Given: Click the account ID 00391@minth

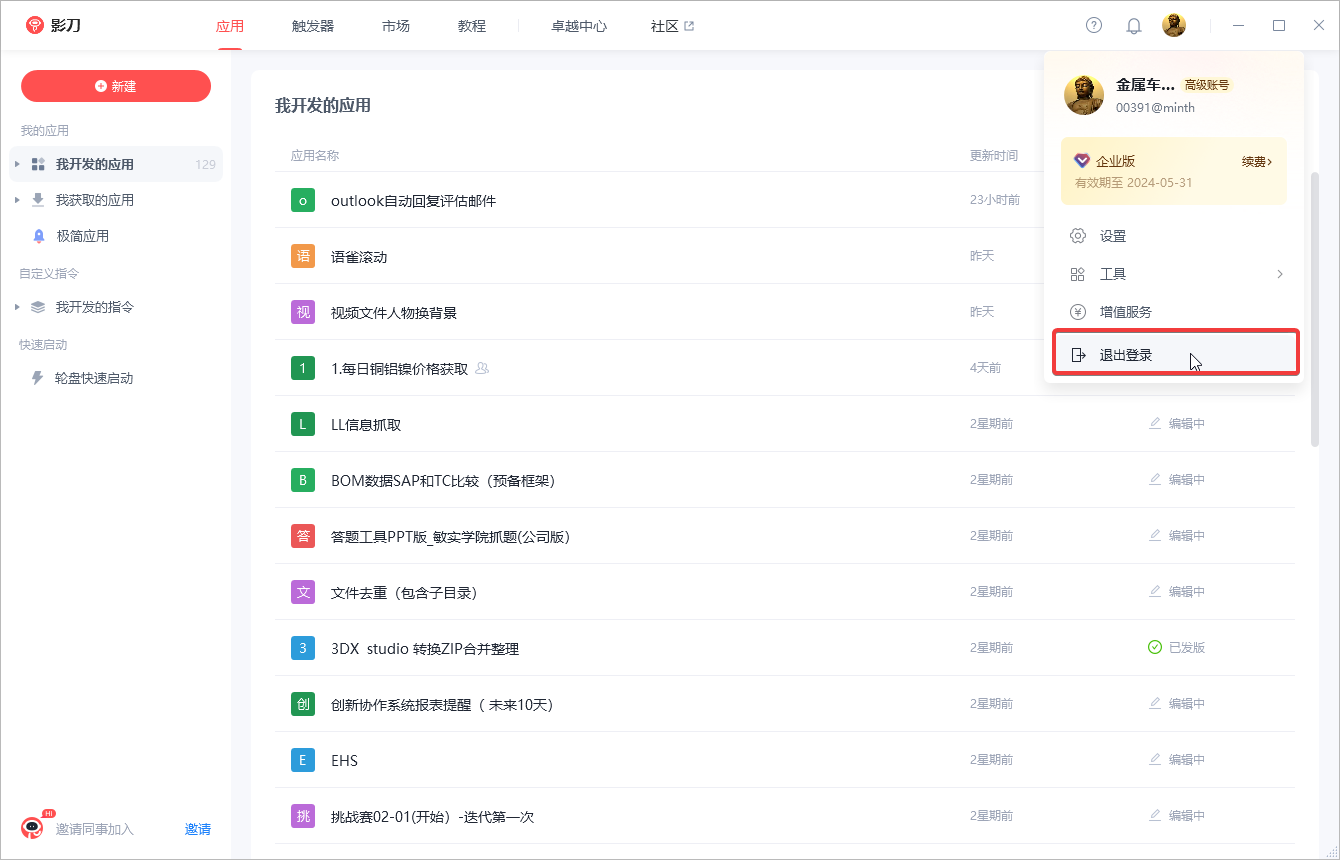Looking at the screenshot, I should point(1155,107).
